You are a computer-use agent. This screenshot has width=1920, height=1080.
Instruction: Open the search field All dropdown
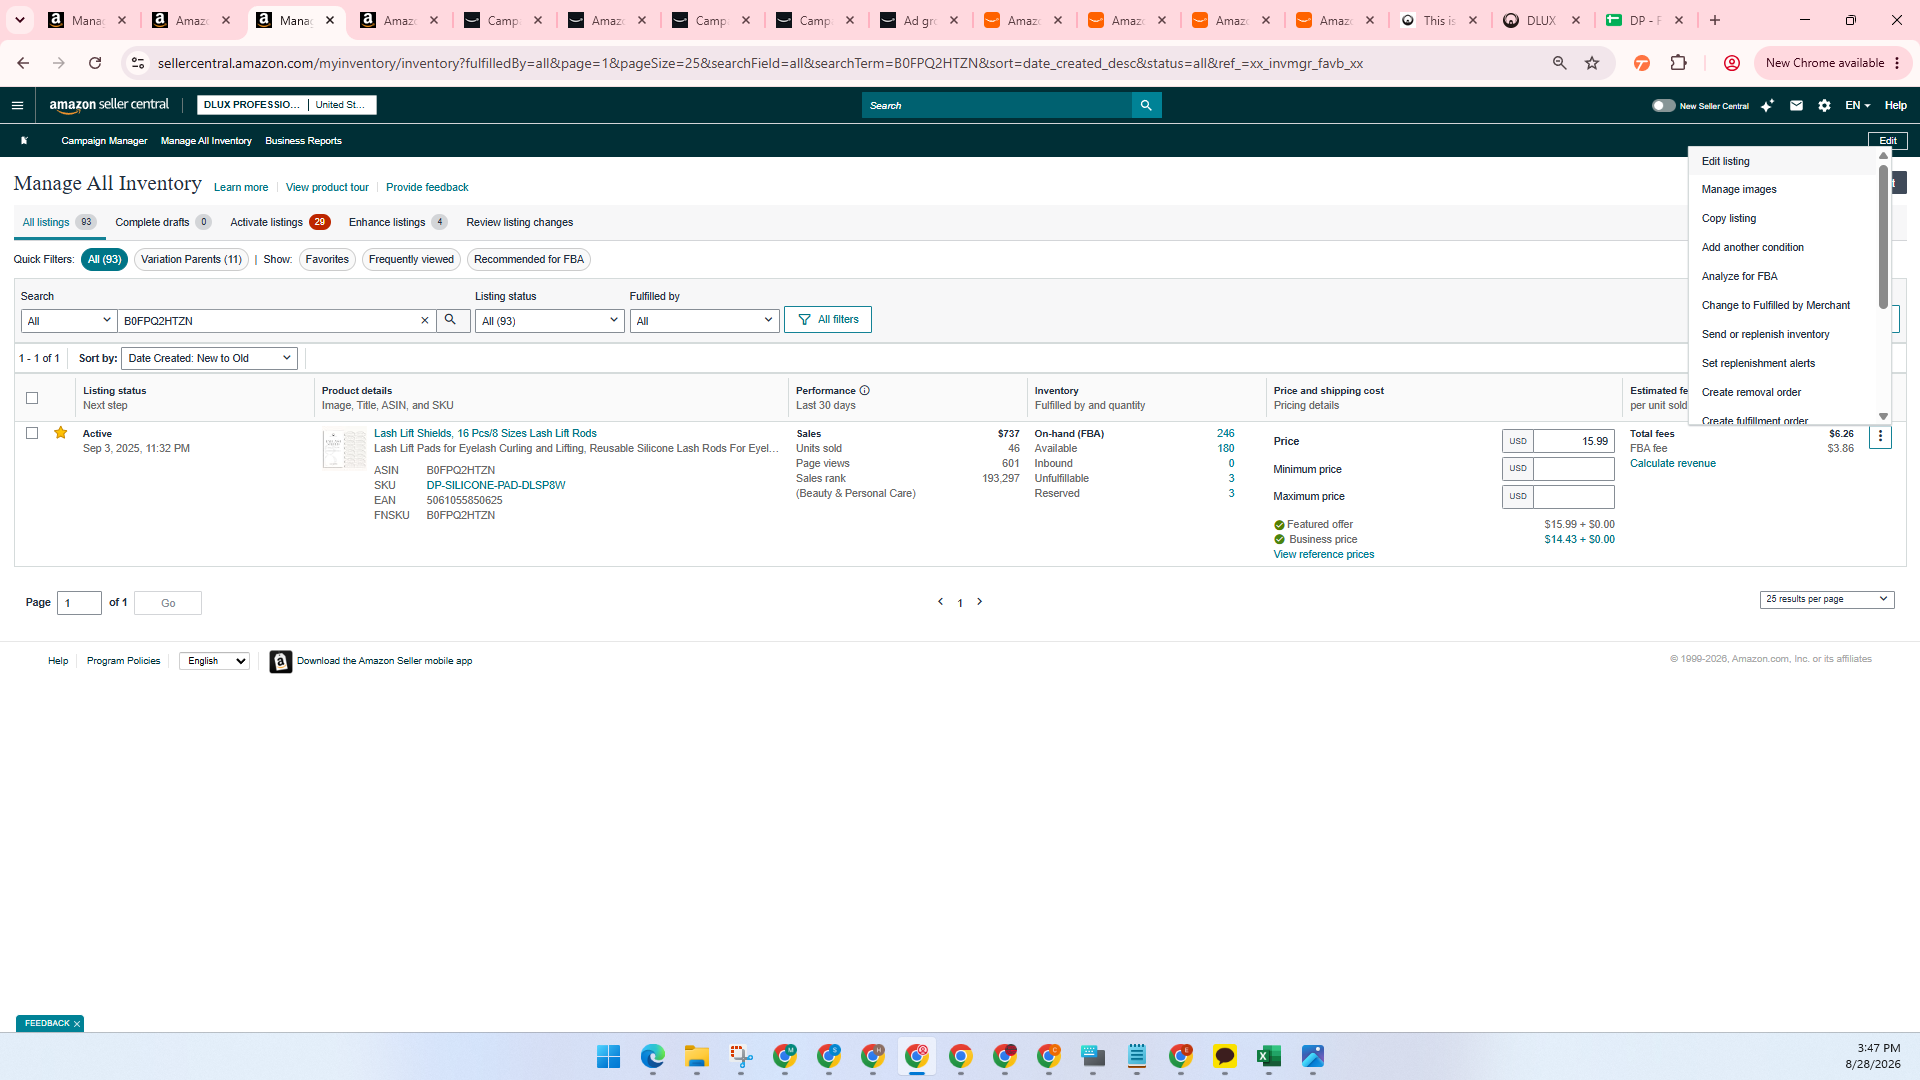69,321
